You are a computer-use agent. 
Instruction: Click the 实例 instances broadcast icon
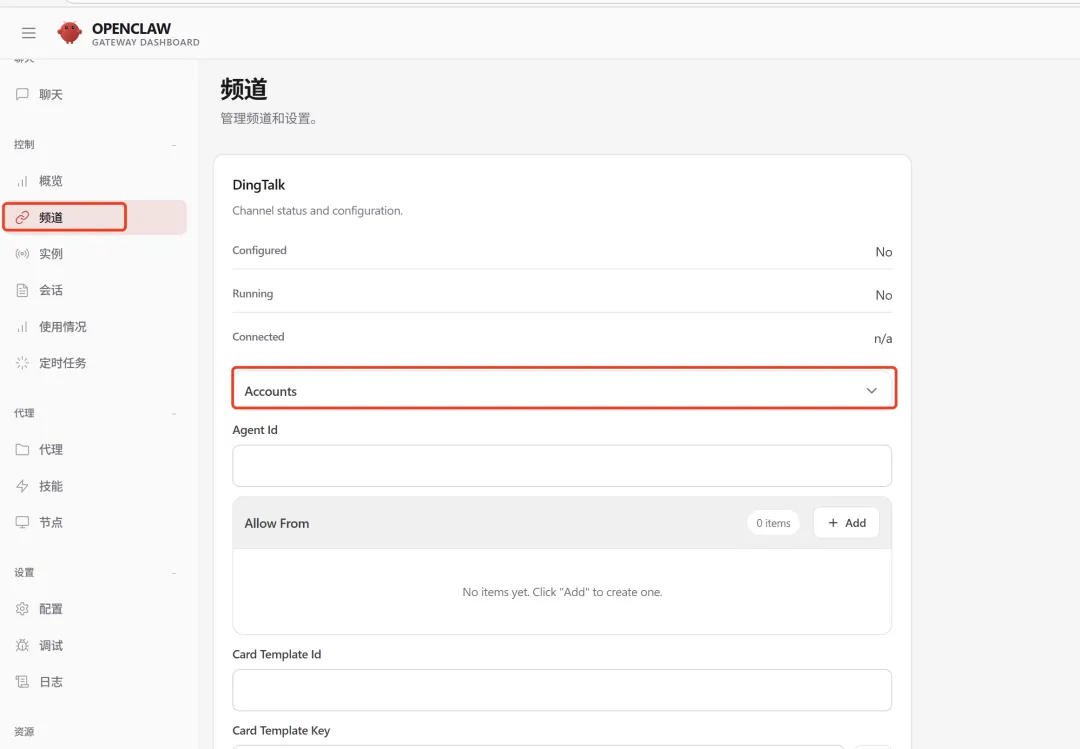coord(22,254)
